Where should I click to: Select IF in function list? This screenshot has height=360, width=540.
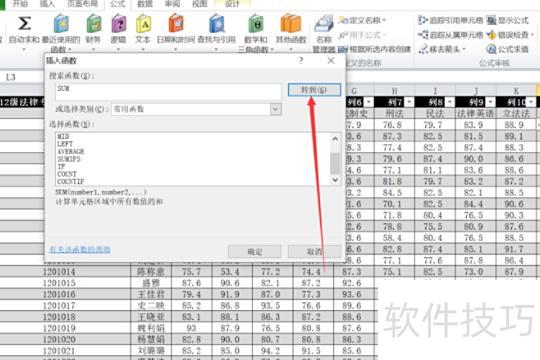click(61, 167)
